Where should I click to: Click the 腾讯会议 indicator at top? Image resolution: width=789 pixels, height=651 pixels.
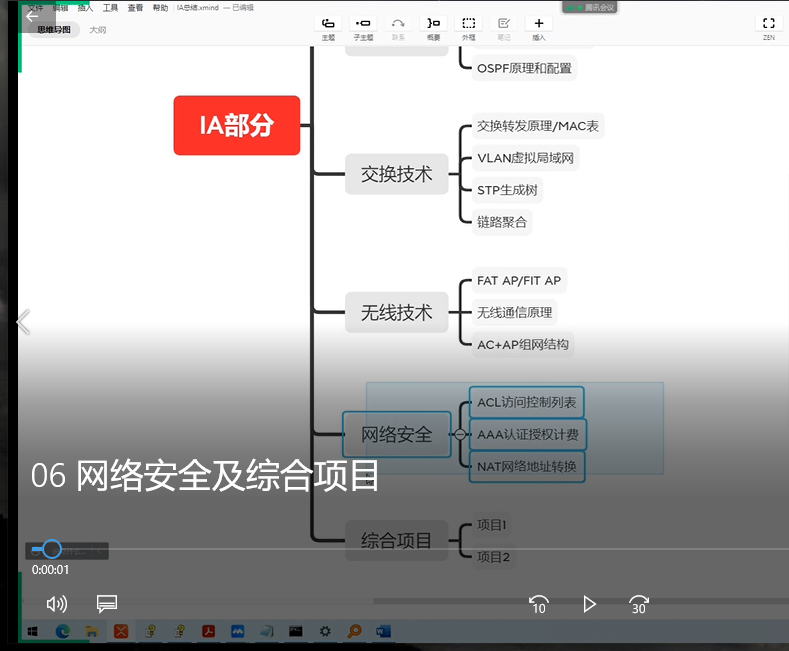(589, 8)
